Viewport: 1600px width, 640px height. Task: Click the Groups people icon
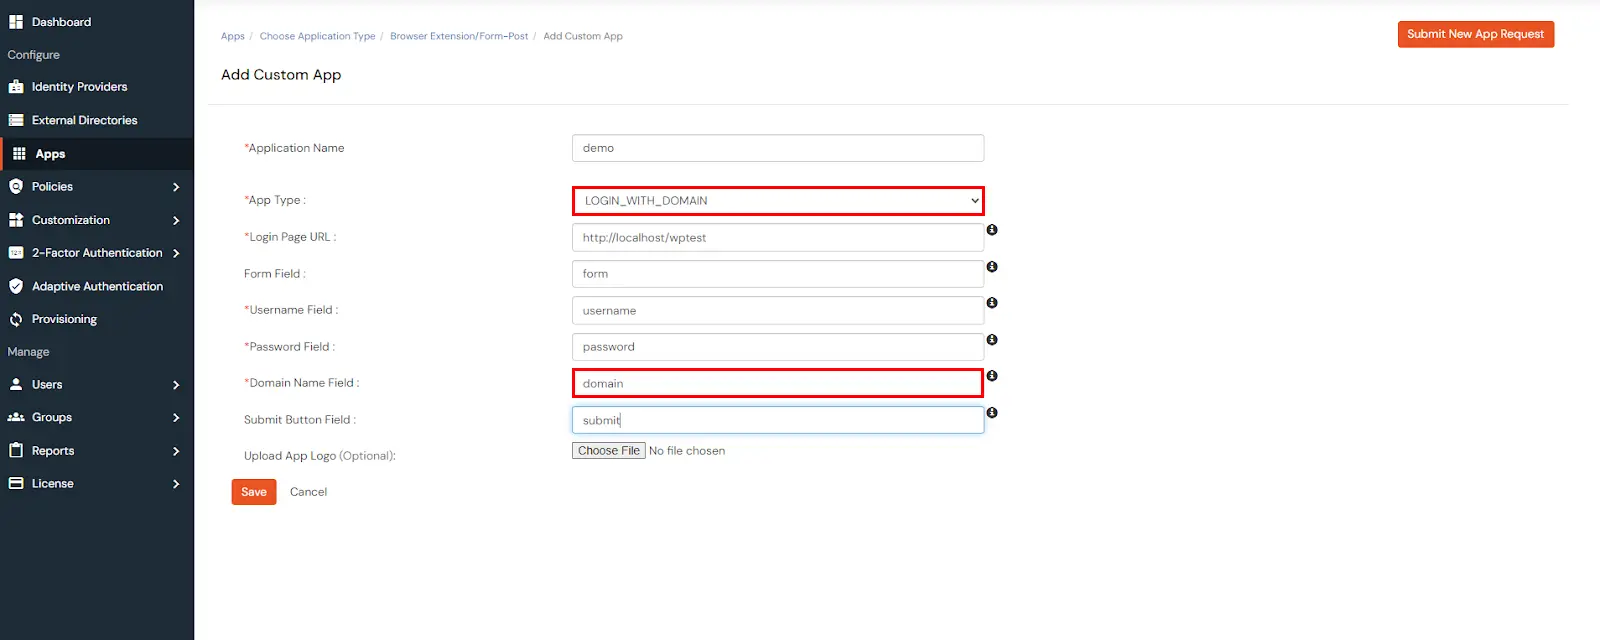(16, 417)
